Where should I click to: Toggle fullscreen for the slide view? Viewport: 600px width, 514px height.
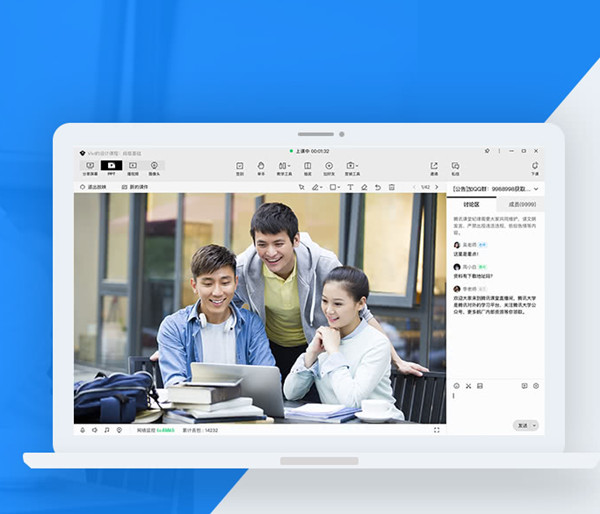pos(437,430)
